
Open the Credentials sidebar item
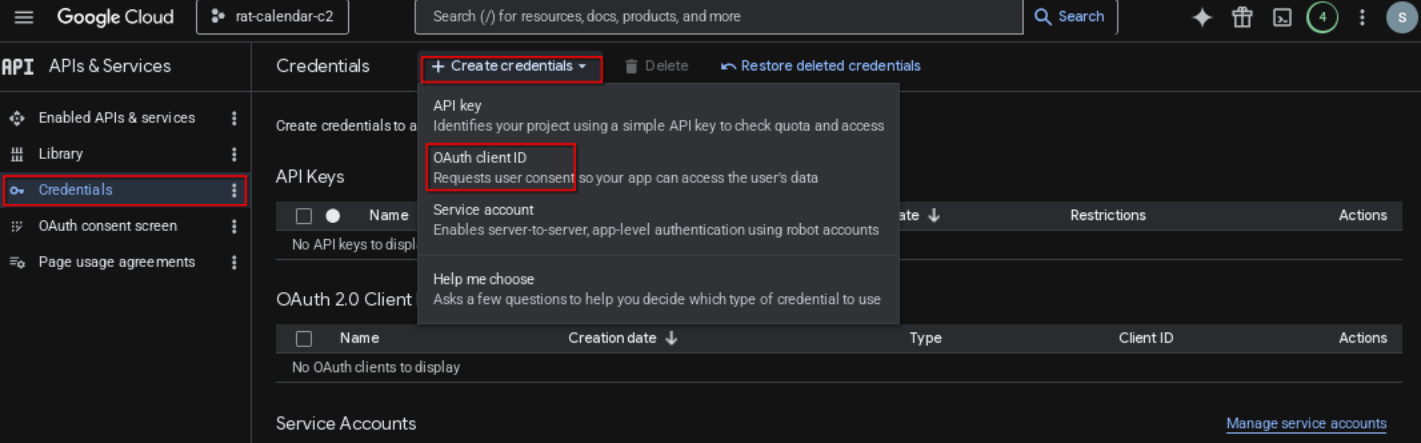point(125,190)
